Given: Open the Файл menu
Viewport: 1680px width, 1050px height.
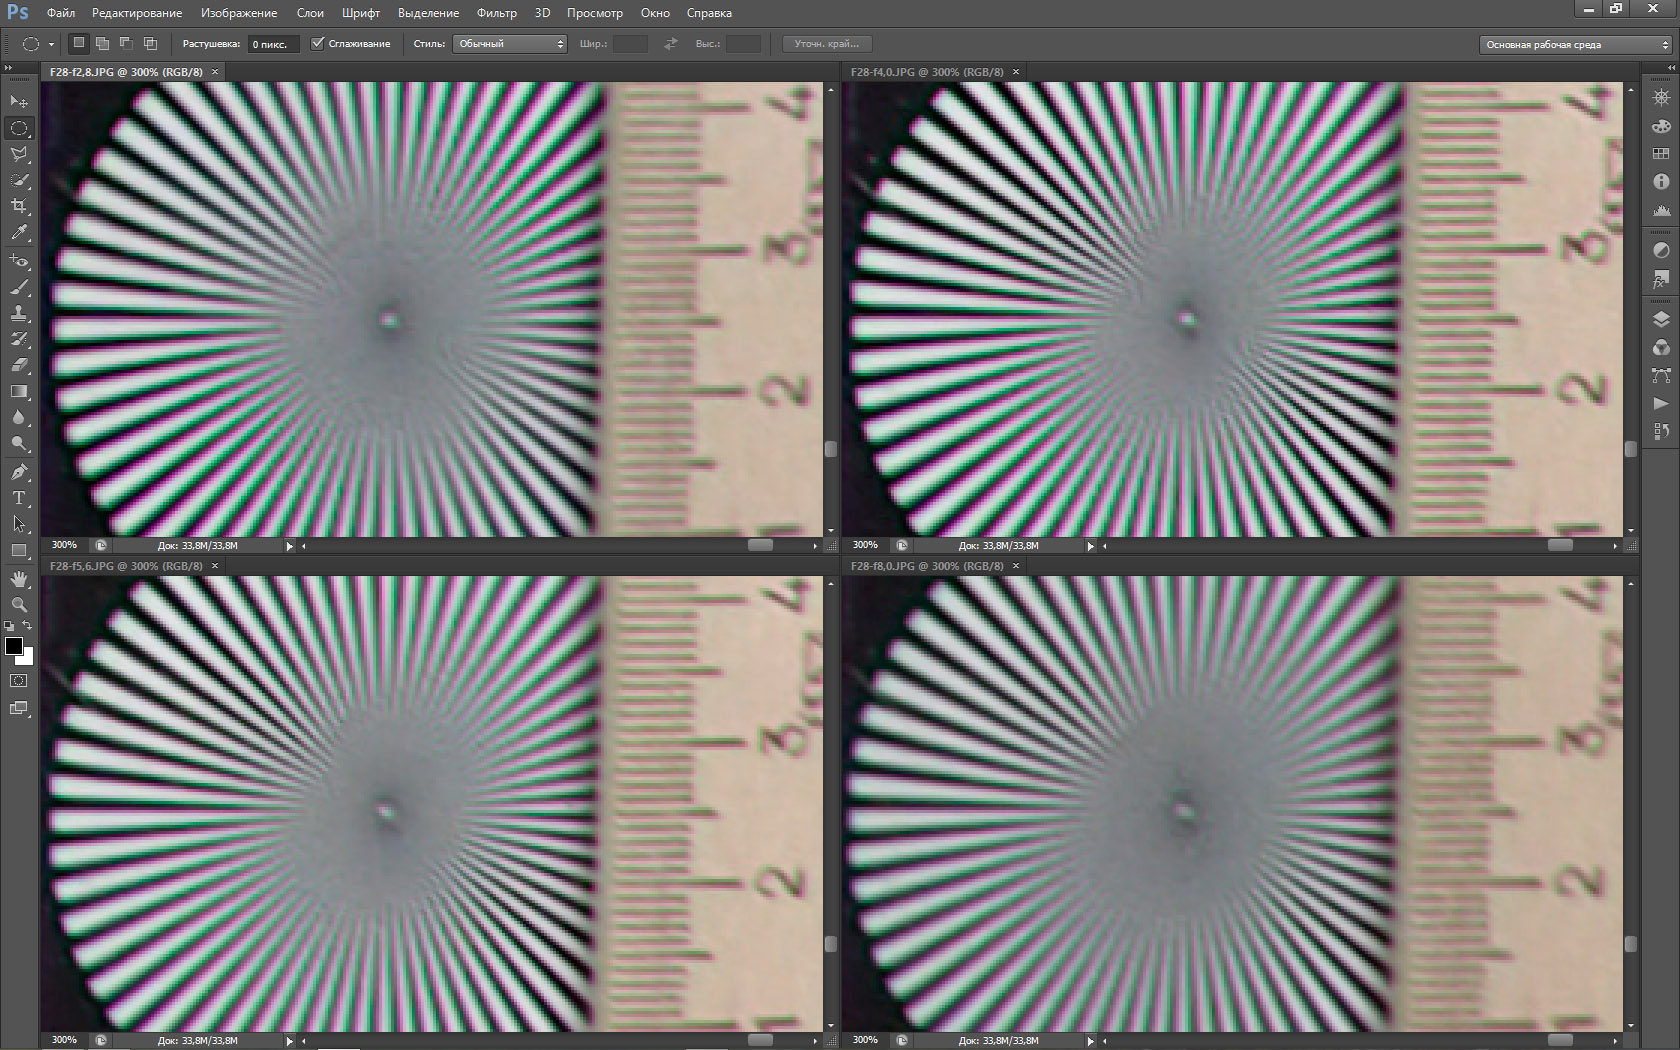Looking at the screenshot, I should [61, 13].
